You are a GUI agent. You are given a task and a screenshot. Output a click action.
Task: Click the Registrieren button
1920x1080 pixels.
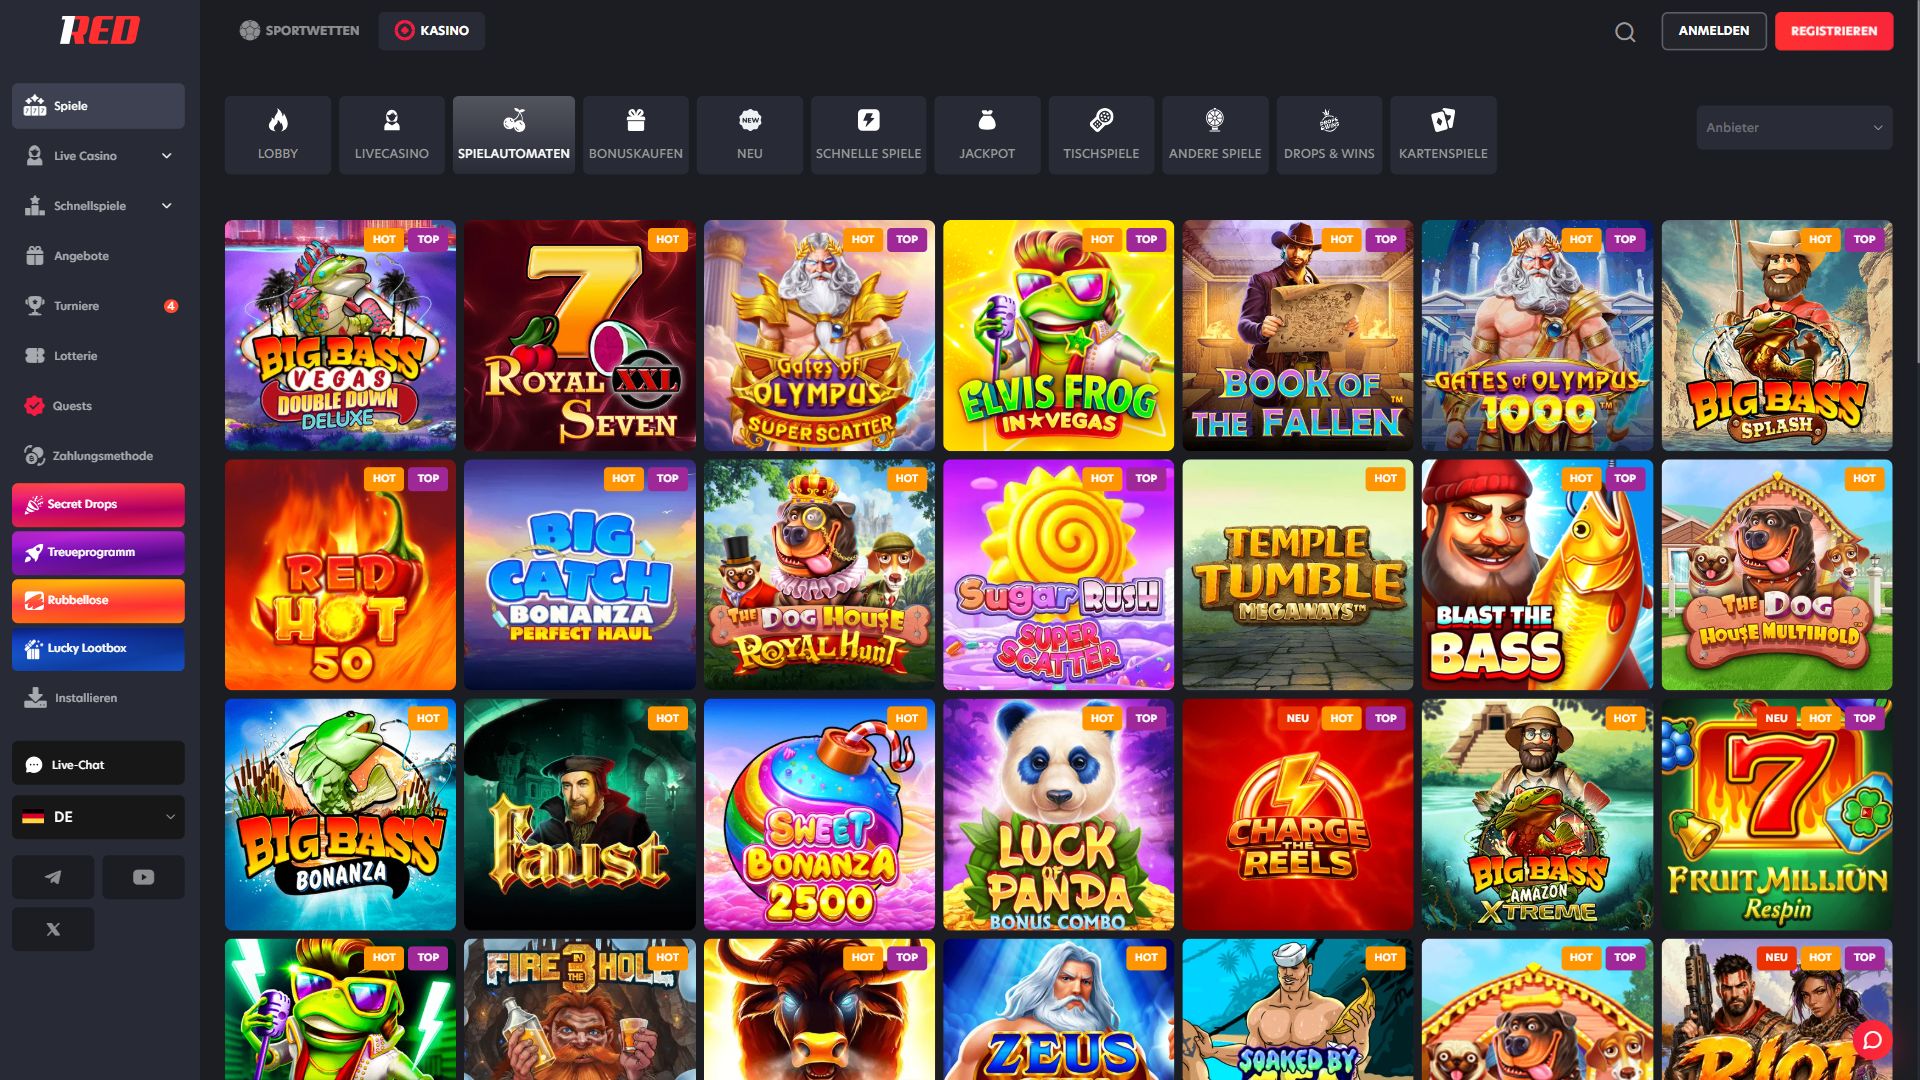[x=1834, y=31]
